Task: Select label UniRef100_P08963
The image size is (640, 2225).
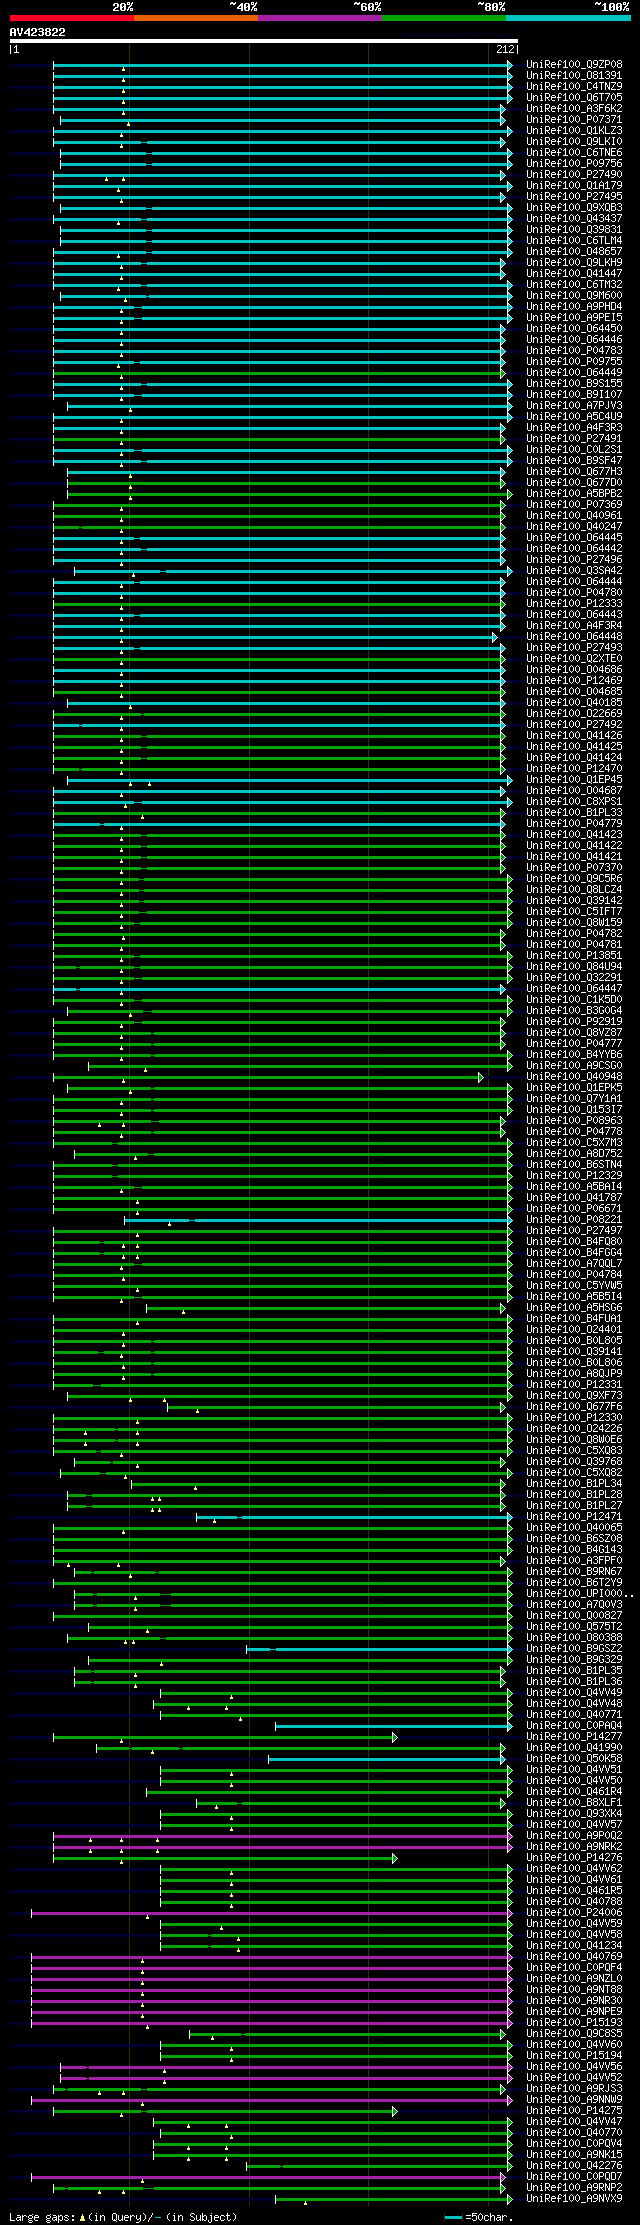Action: [574, 1121]
